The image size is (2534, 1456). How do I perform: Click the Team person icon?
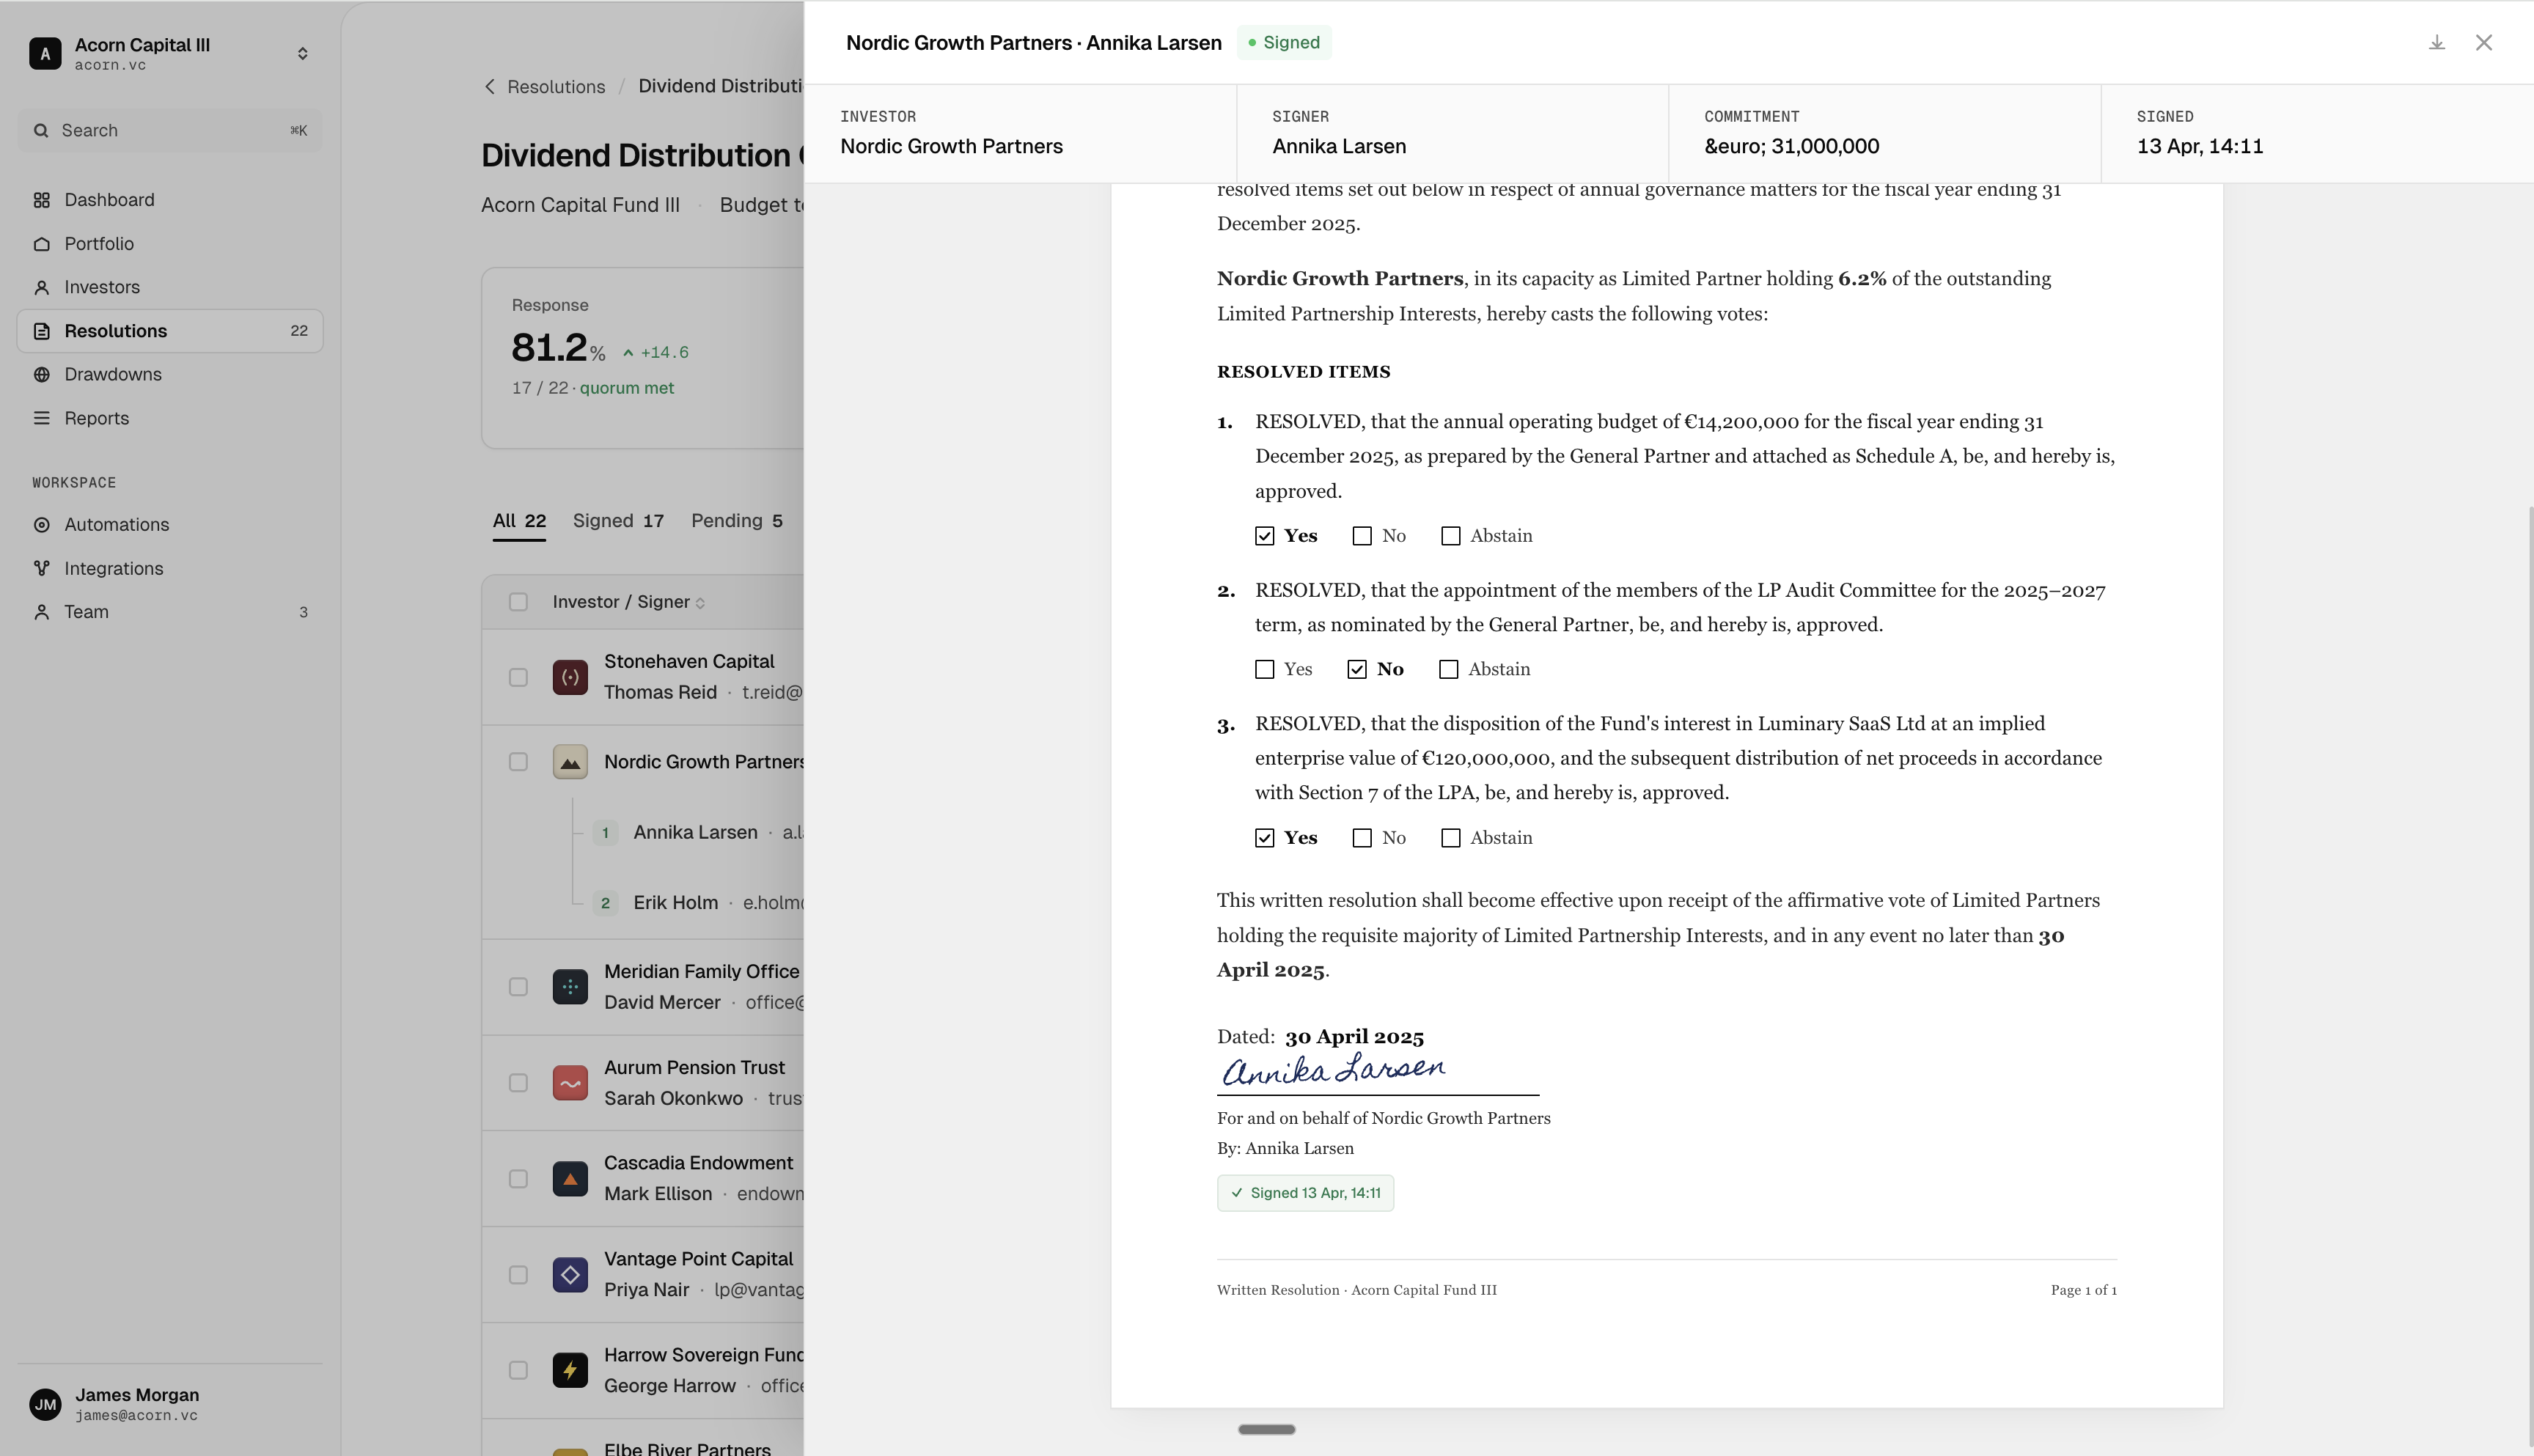click(x=41, y=612)
